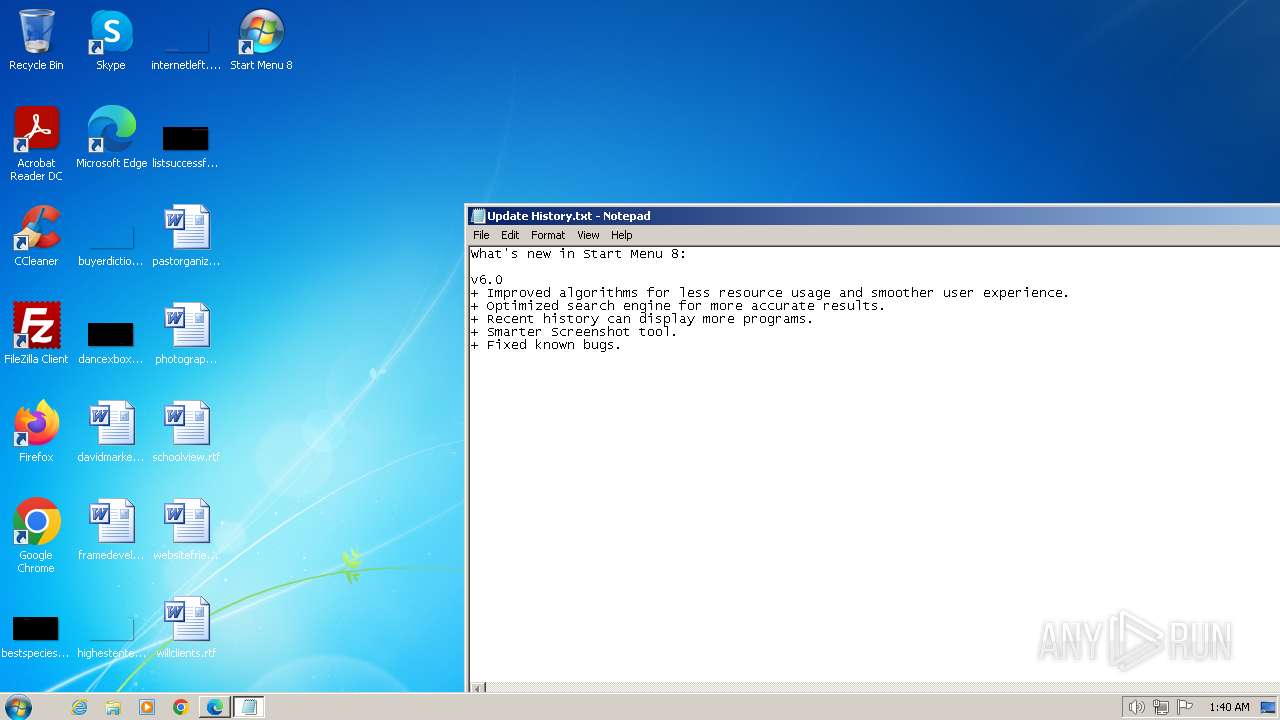
Task: Select the framedevel Word document
Action: [111, 530]
